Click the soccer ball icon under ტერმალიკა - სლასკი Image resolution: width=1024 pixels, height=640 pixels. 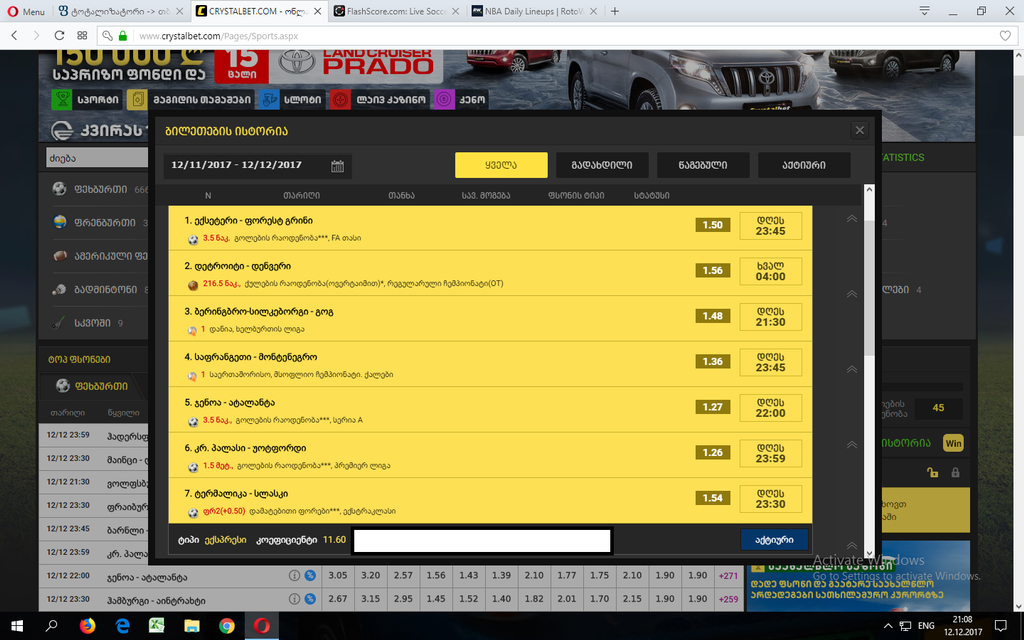pos(193,513)
